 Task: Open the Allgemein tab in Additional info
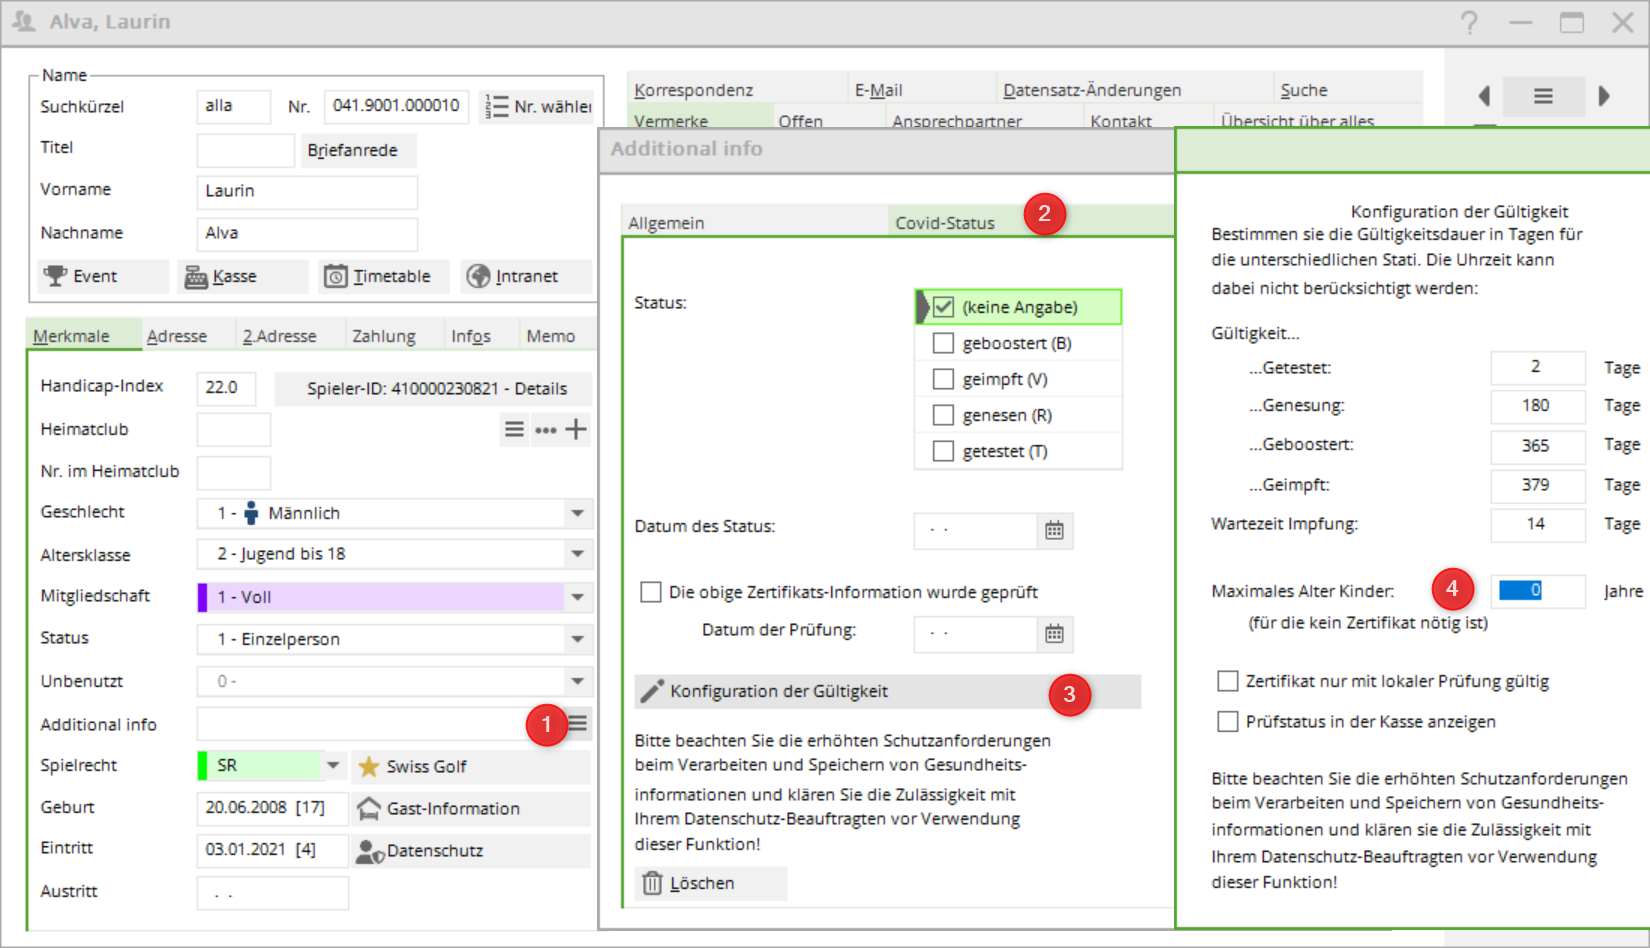[666, 223]
